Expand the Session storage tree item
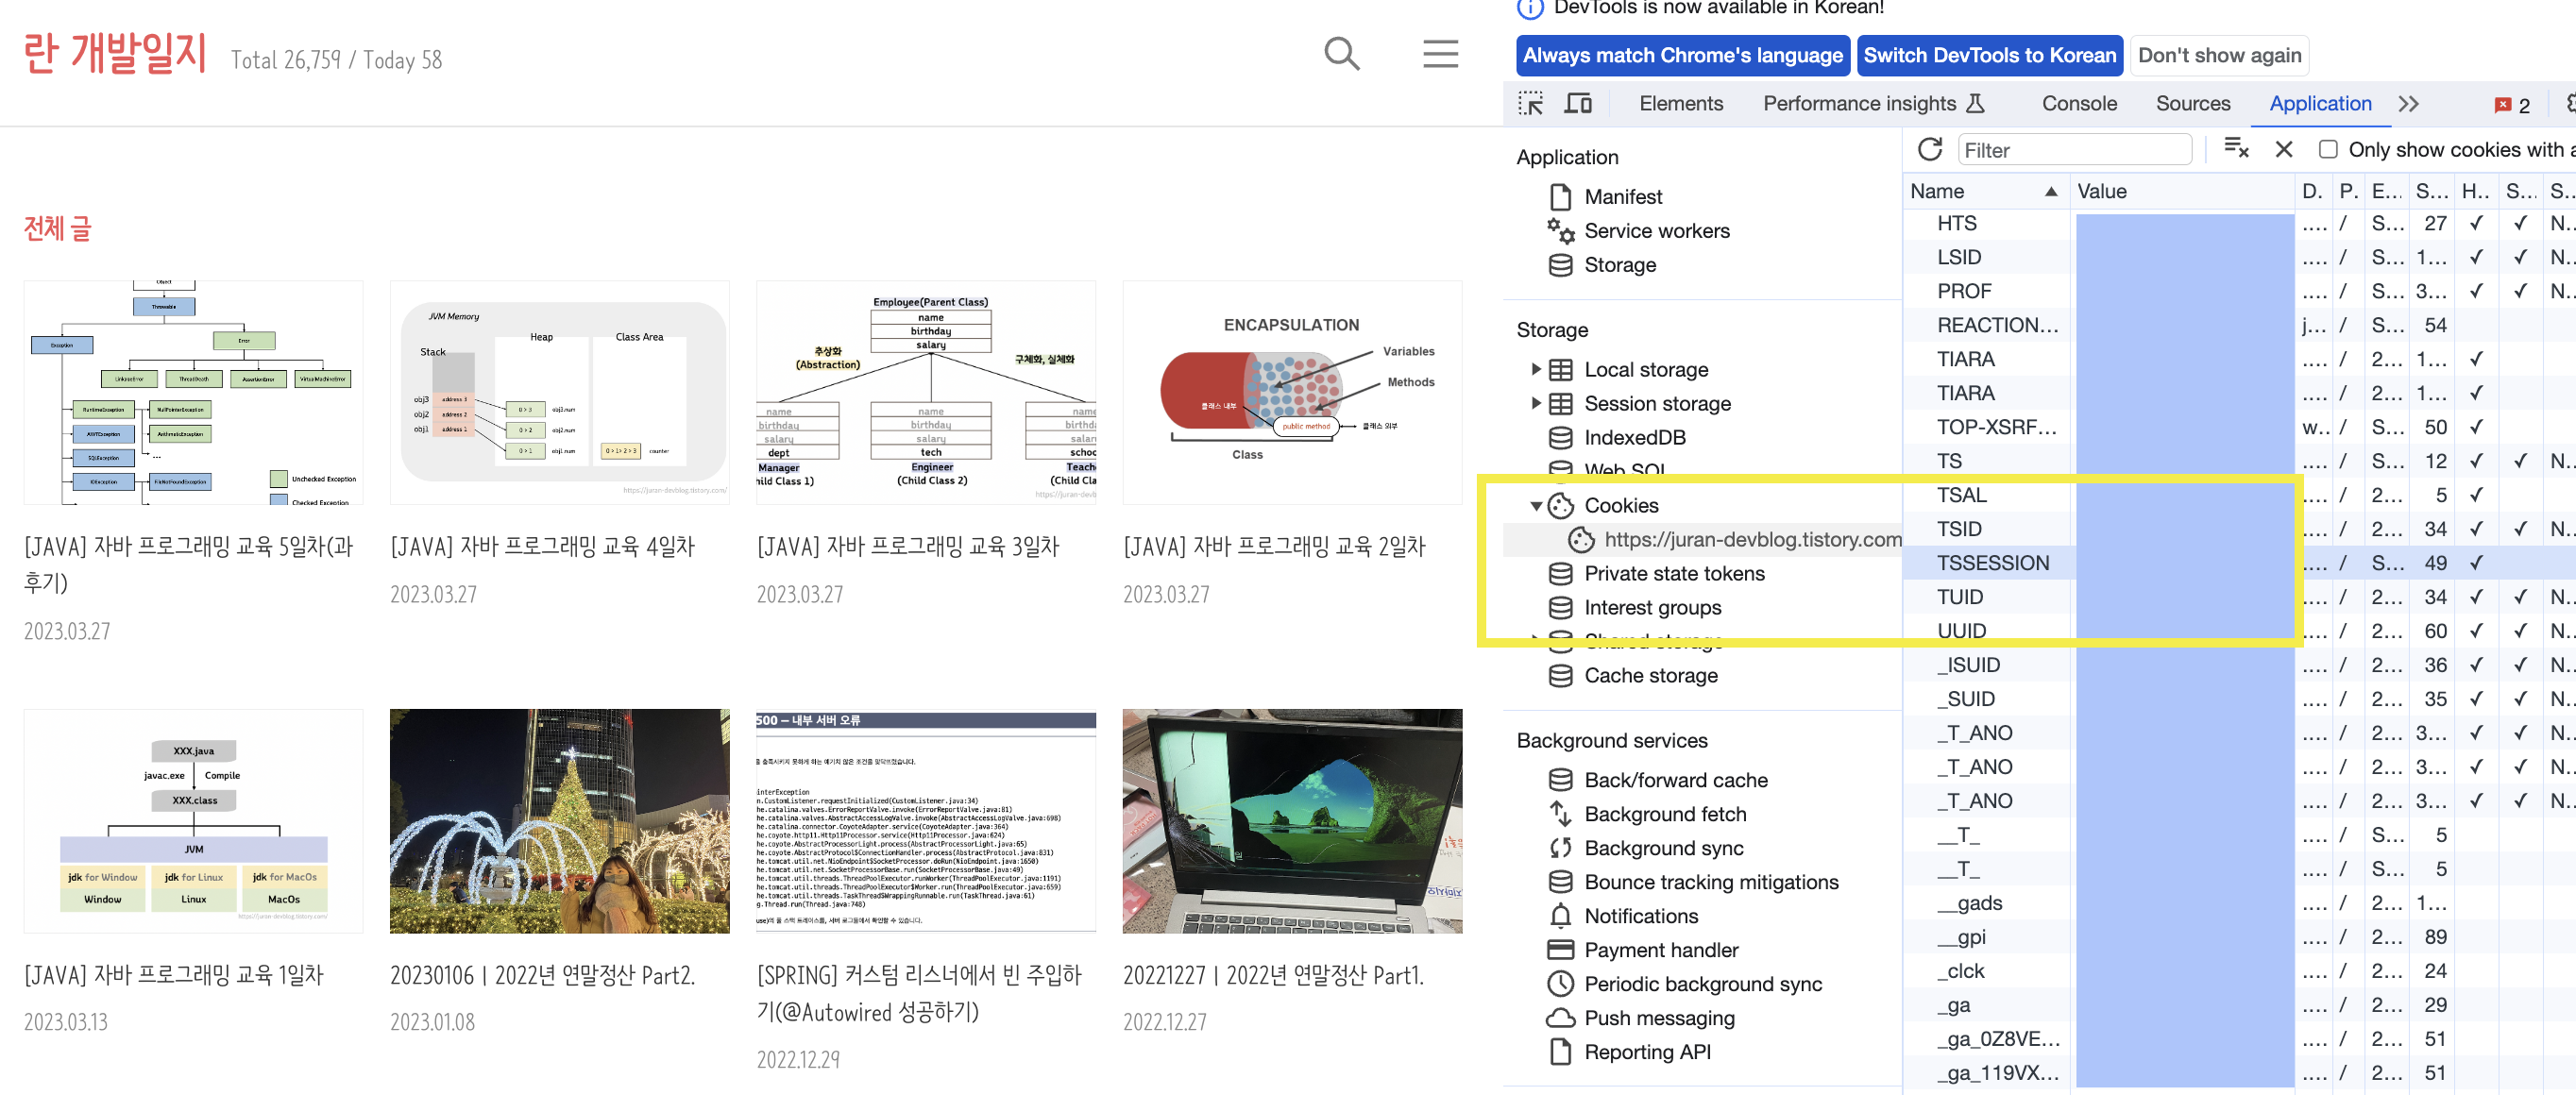 (x=1536, y=404)
